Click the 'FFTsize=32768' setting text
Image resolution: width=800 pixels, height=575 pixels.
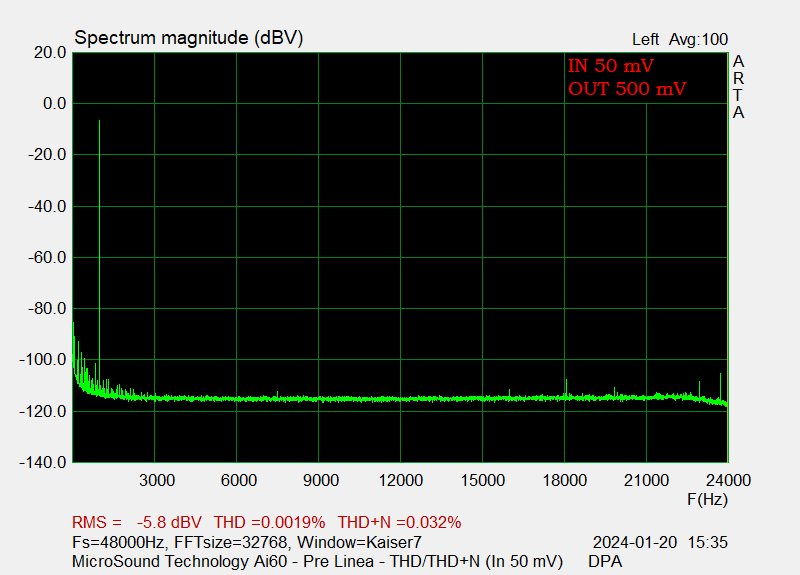pos(231,542)
